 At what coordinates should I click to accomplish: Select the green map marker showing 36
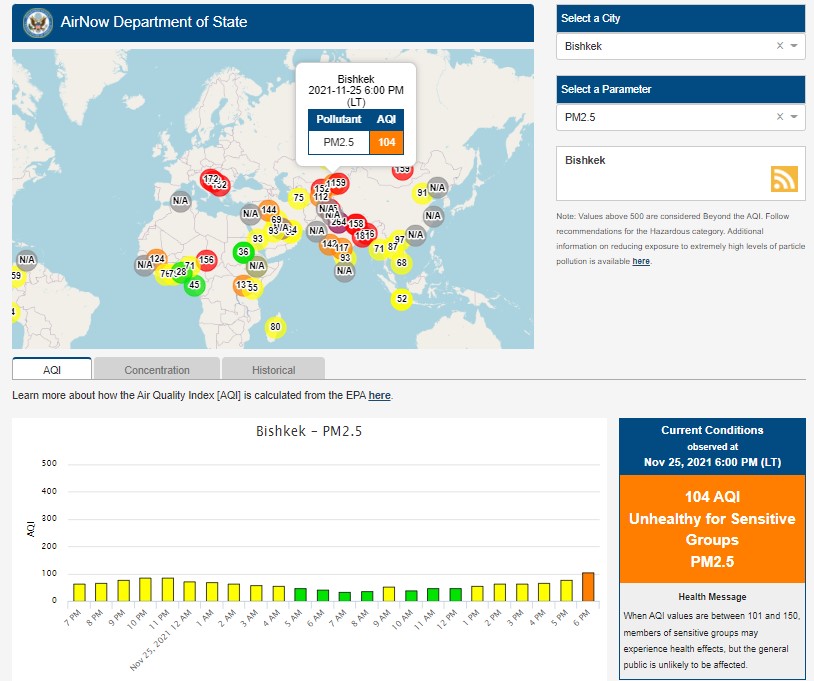point(243,252)
